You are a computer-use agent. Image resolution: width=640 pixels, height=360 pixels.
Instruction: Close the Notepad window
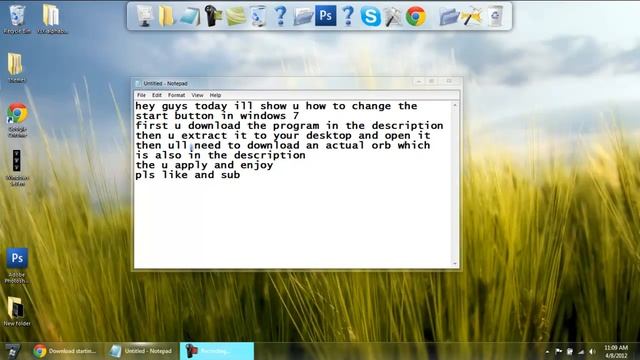point(449,82)
